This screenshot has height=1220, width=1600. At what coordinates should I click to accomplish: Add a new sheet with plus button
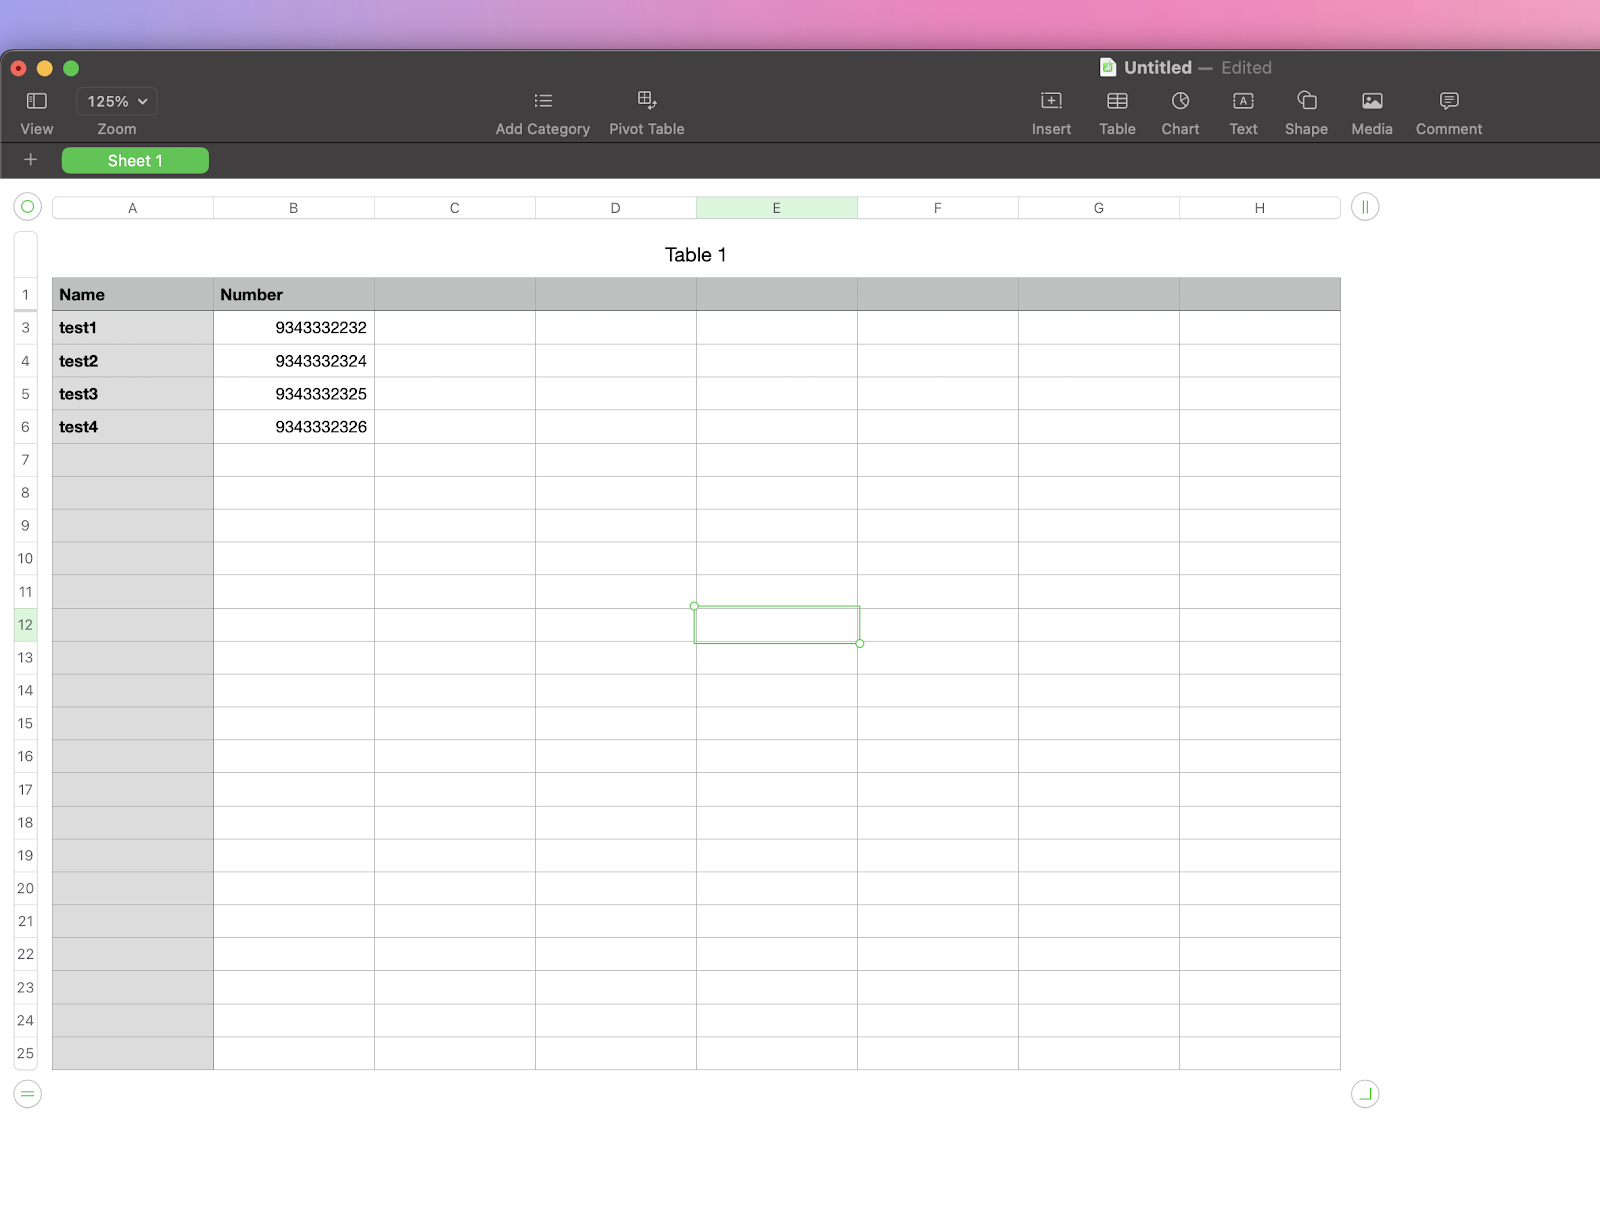[x=30, y=160]
